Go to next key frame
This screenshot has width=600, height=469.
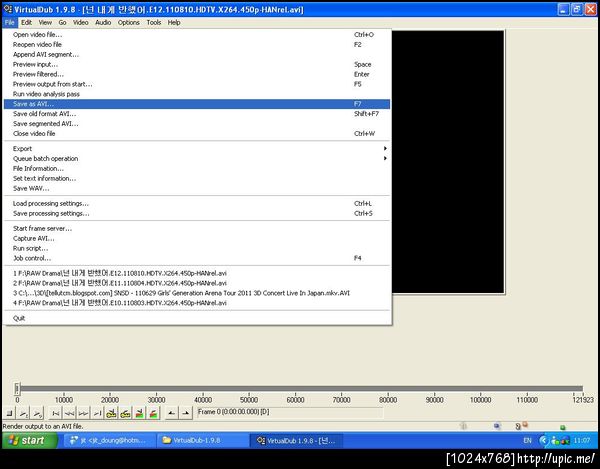pos(126,413)
